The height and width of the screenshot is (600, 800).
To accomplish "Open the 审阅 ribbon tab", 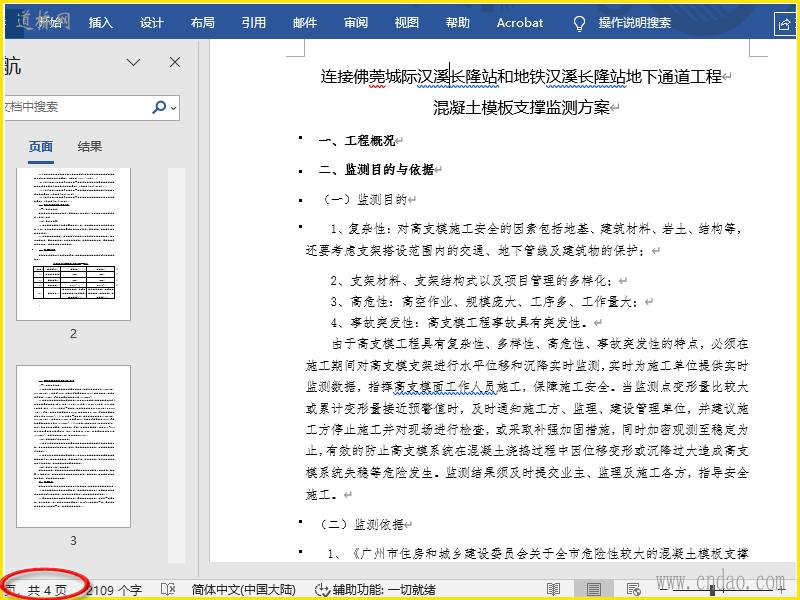I will click(x=355, y=23).
